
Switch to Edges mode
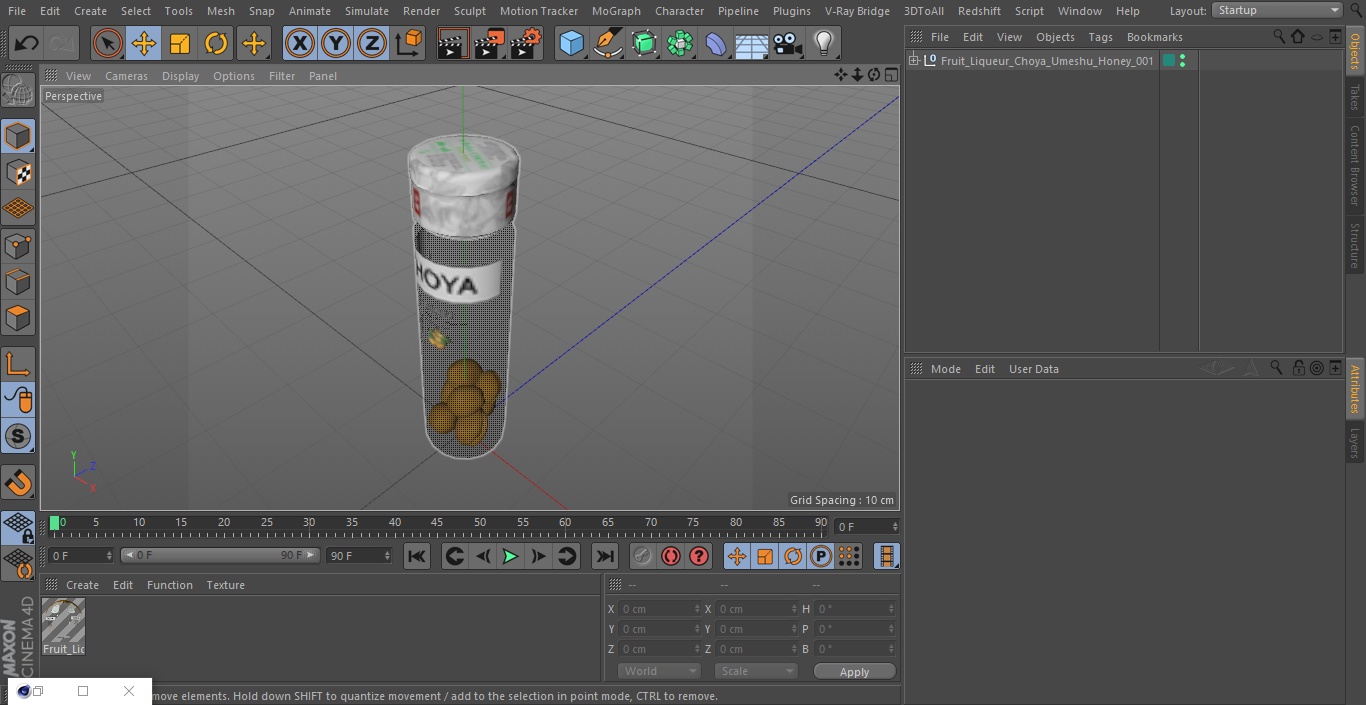pos(18,281)
